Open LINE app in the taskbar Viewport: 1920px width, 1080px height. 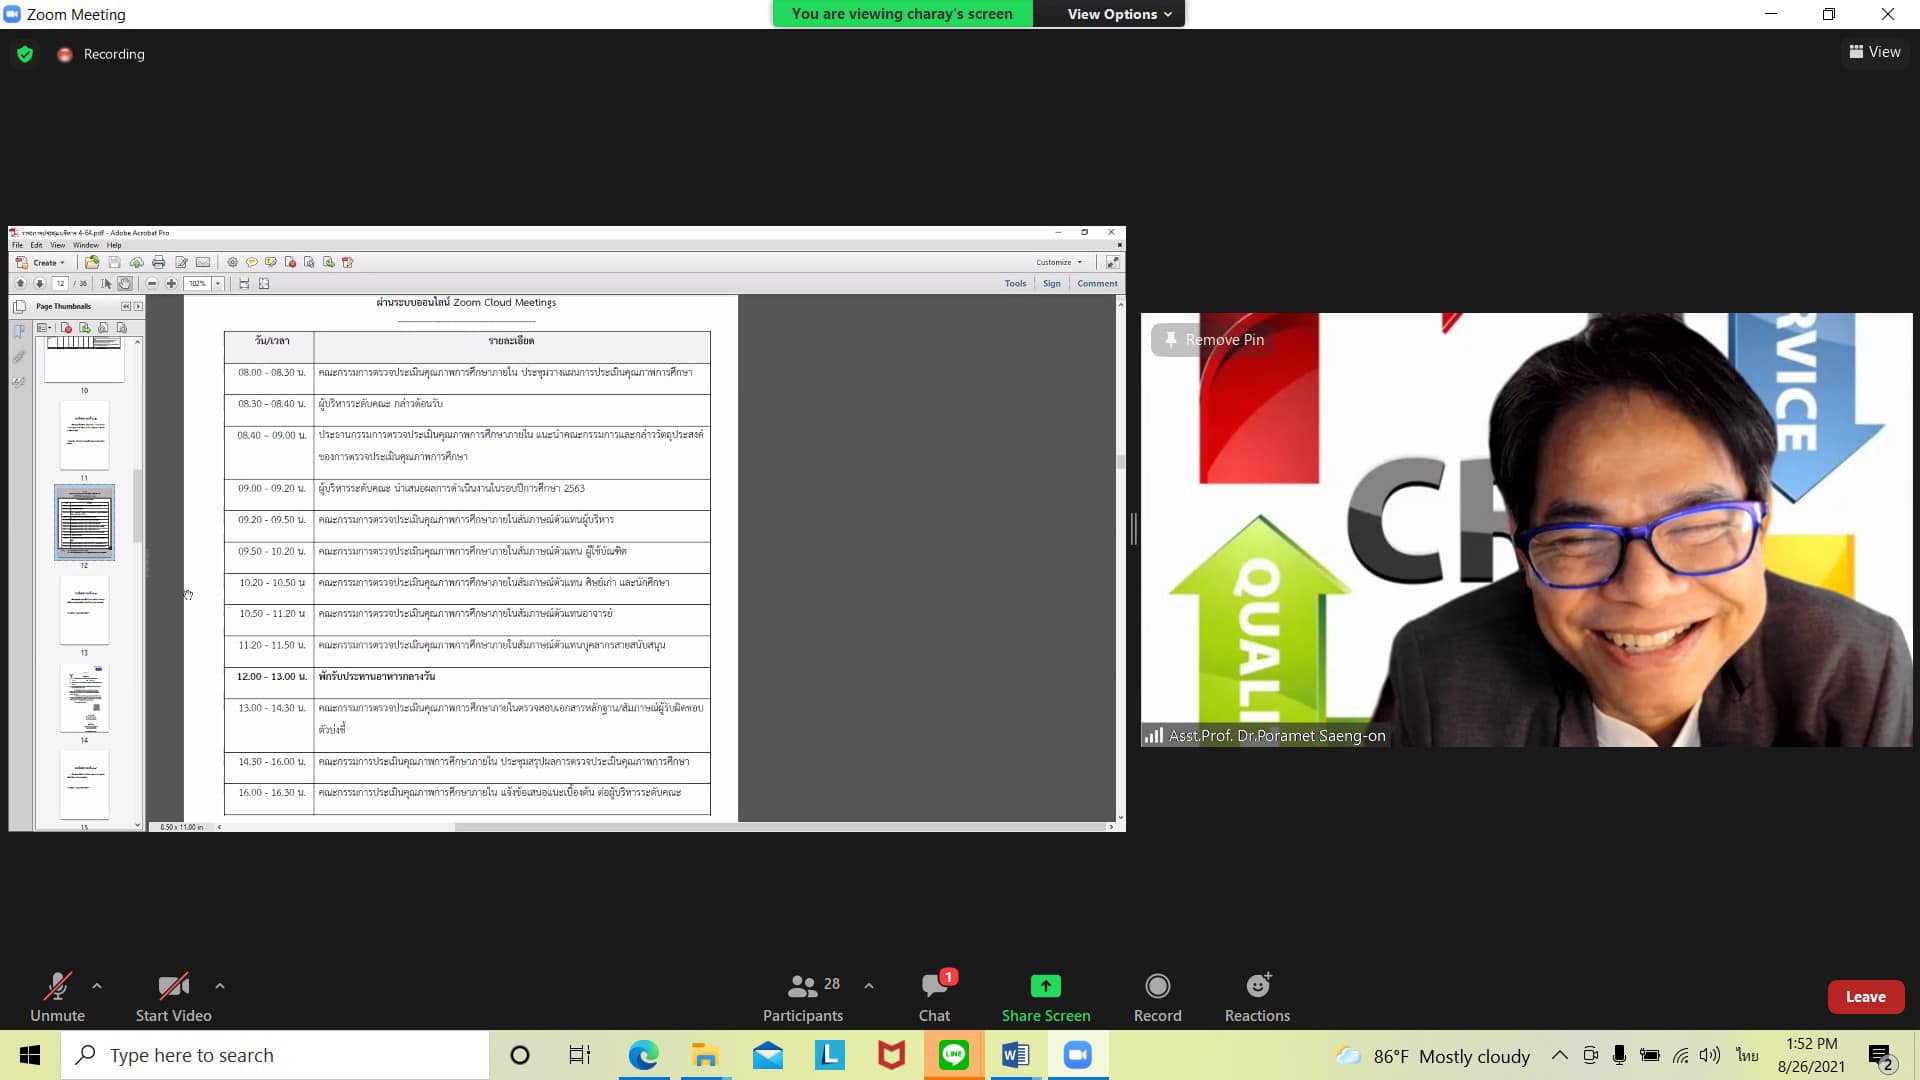953,1055
